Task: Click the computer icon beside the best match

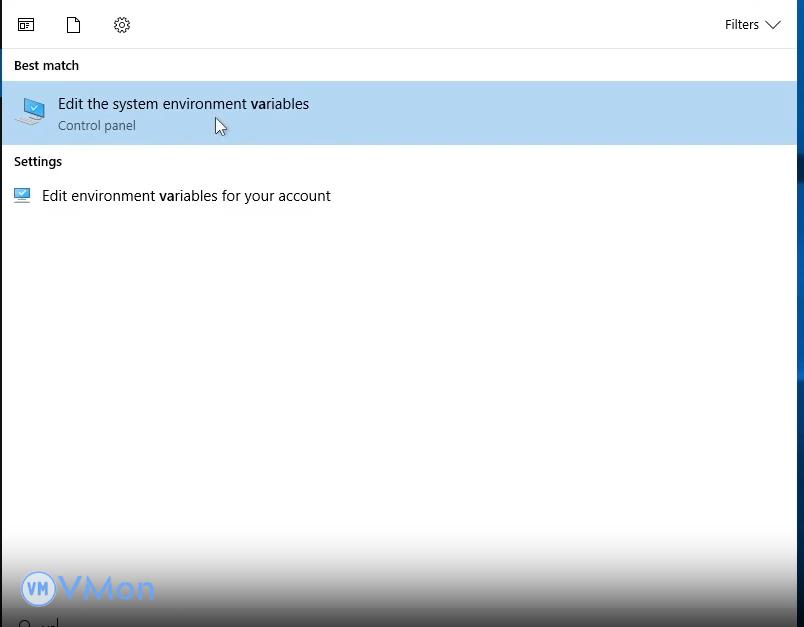Action: point(31,112)
